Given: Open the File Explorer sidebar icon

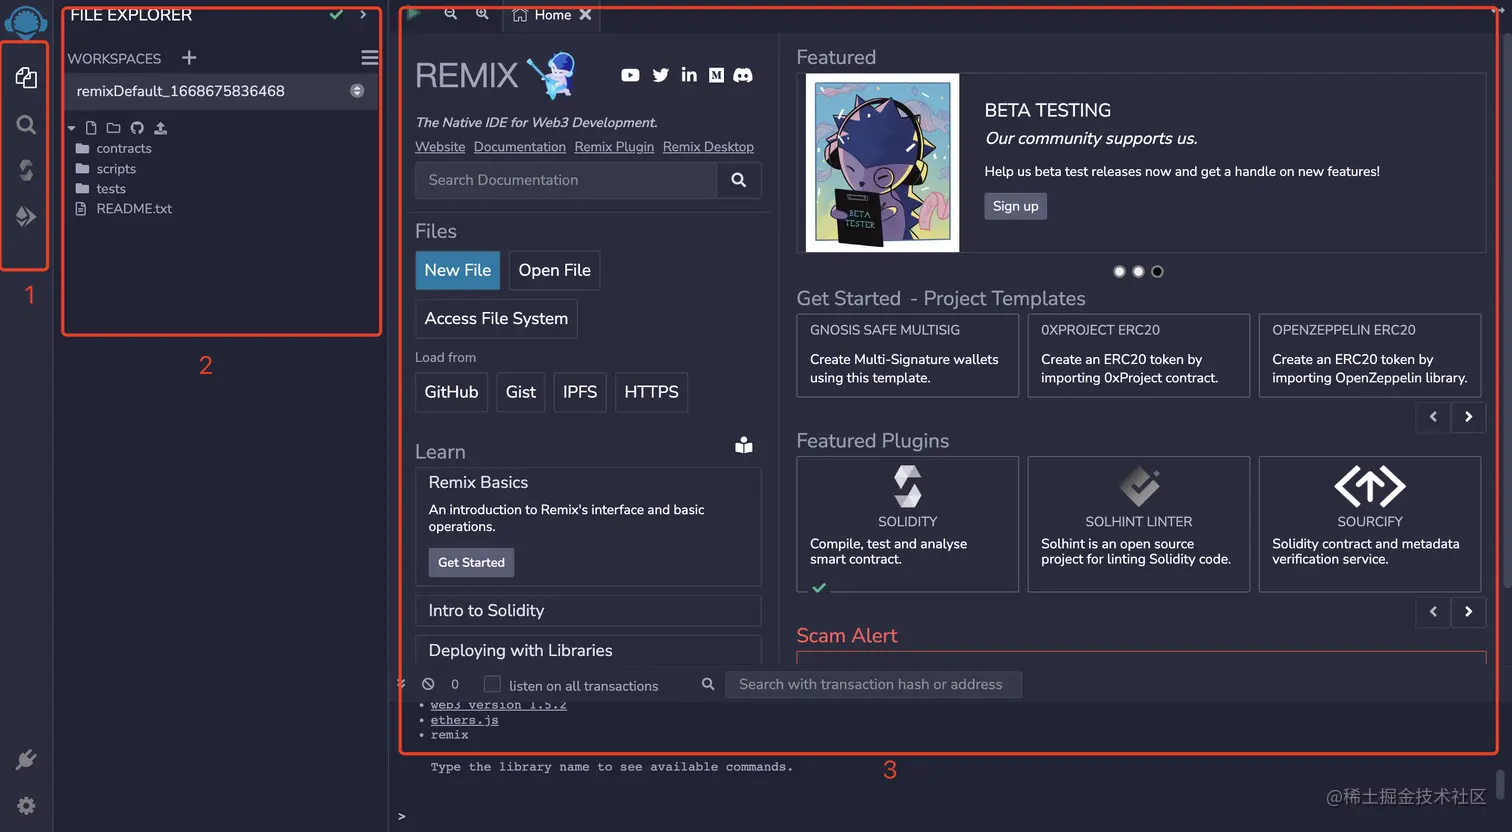Looking at the screenshot, I should tap(26, 78).
